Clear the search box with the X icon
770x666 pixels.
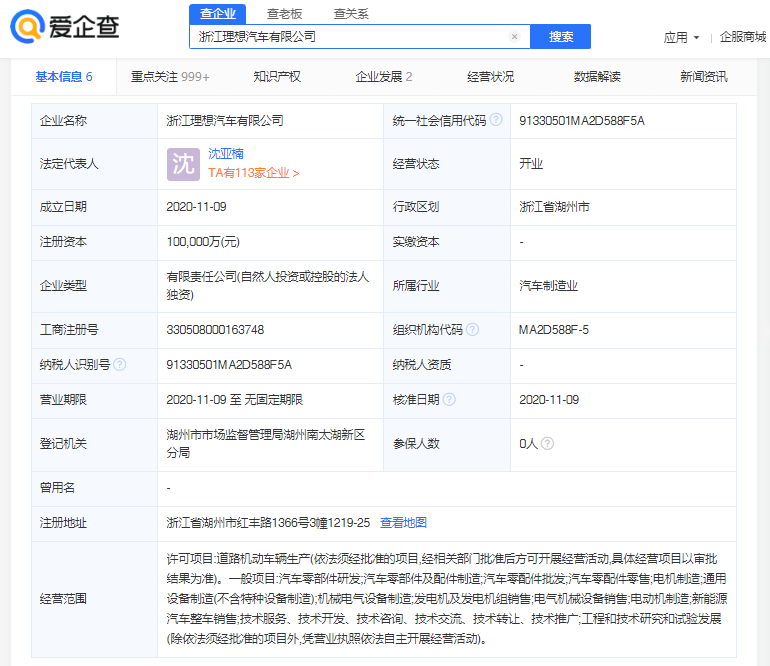(x=514, y=36)
